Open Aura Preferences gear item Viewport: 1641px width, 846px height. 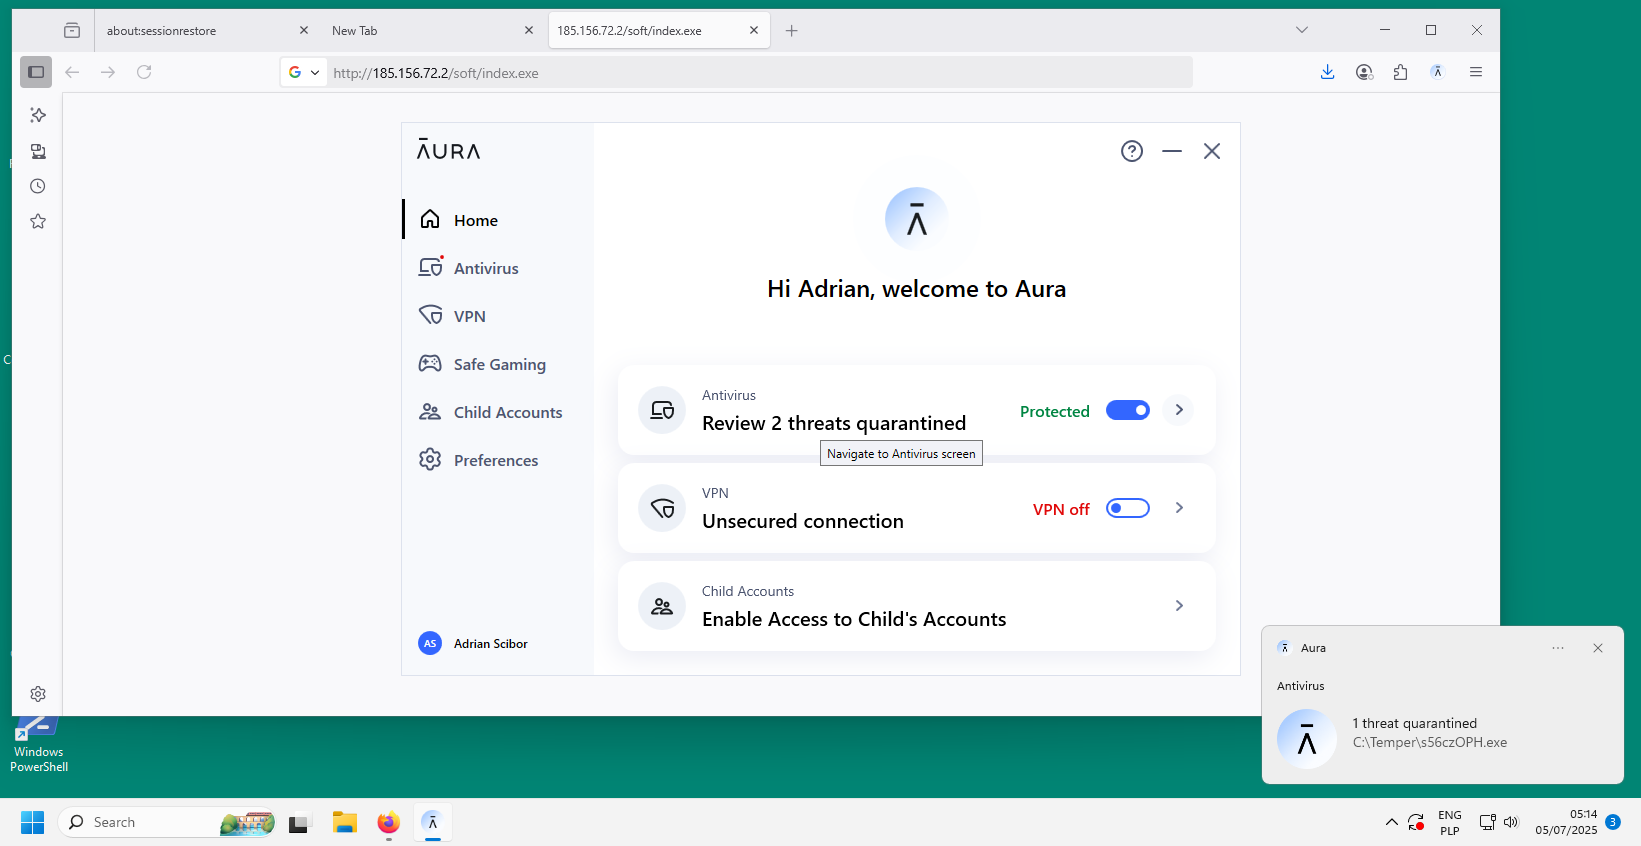pos(495,460)
